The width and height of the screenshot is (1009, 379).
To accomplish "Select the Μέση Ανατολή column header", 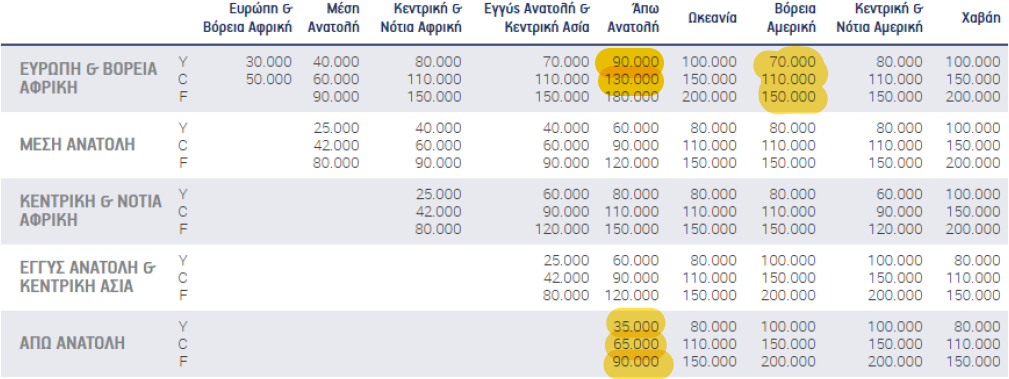I will (334, 19).
